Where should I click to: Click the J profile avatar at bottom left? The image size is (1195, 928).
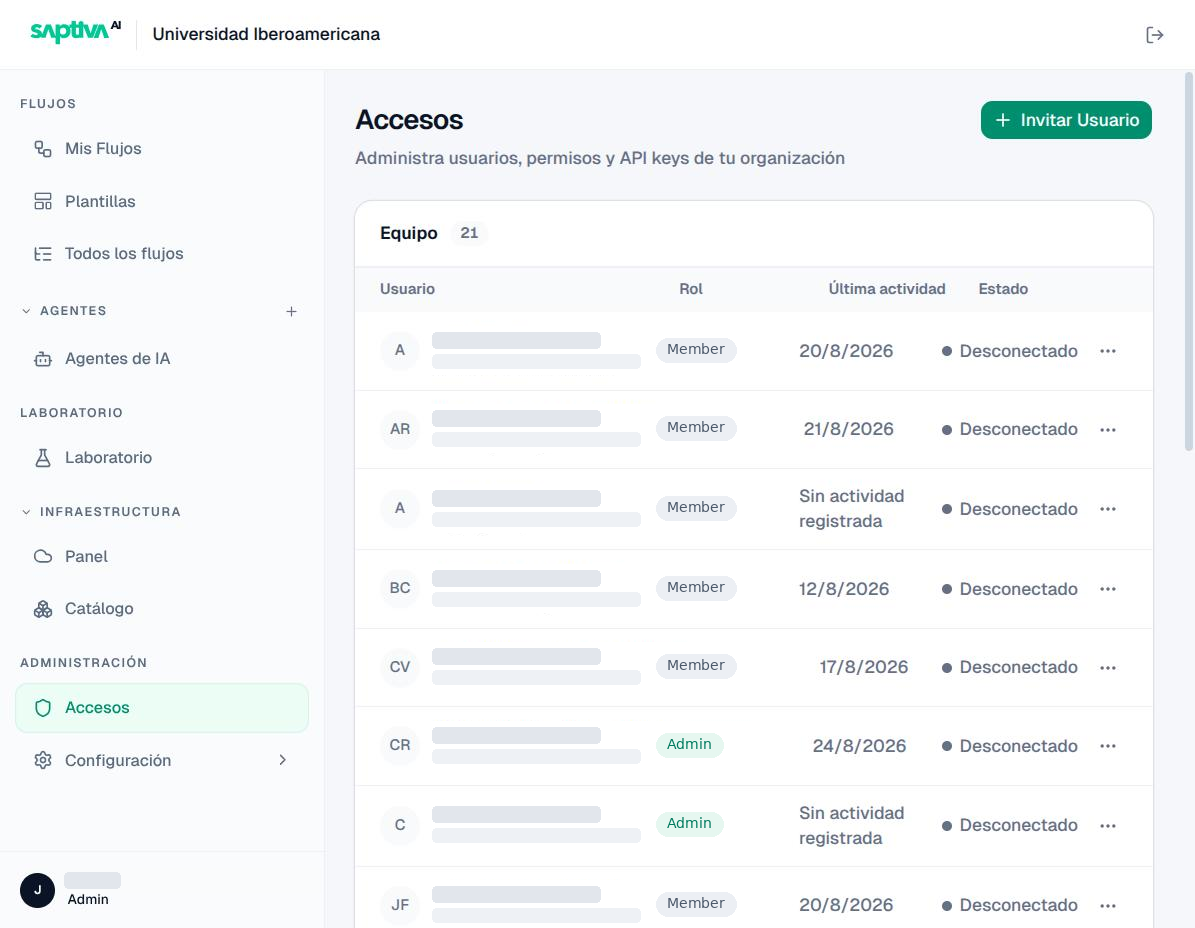[37, 890]
